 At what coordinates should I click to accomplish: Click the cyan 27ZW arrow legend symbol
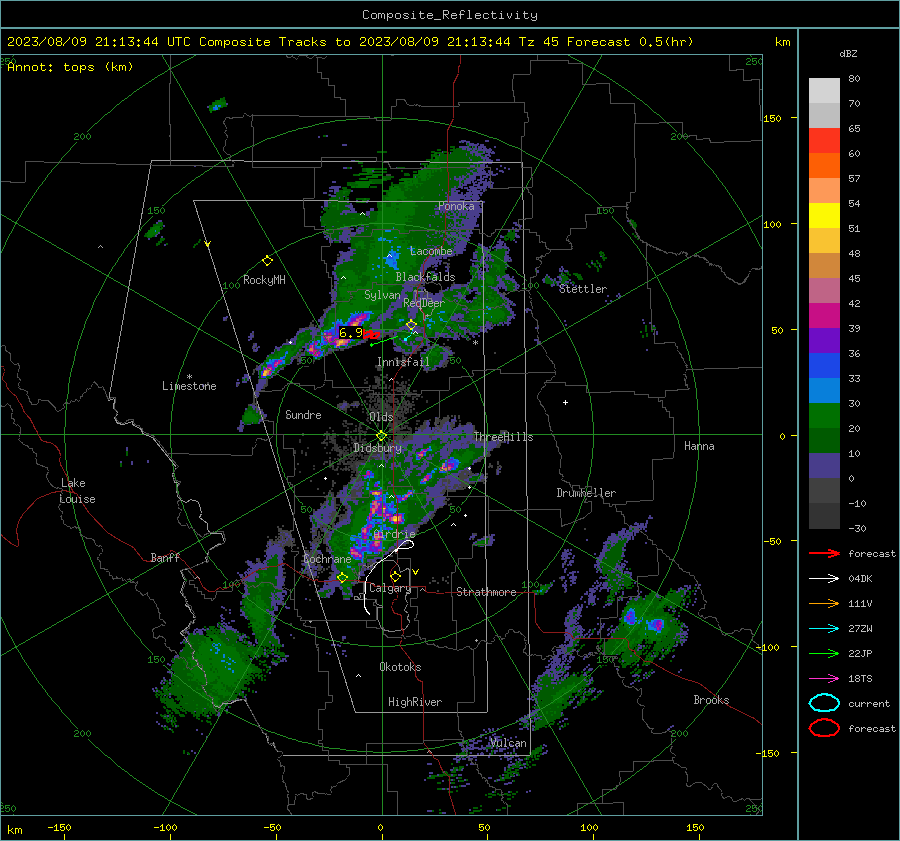(824, 629)
